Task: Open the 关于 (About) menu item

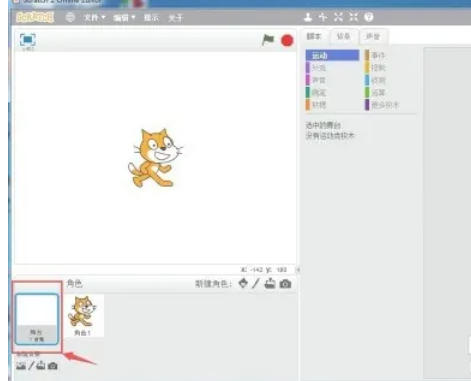Action: coord(175,18)
